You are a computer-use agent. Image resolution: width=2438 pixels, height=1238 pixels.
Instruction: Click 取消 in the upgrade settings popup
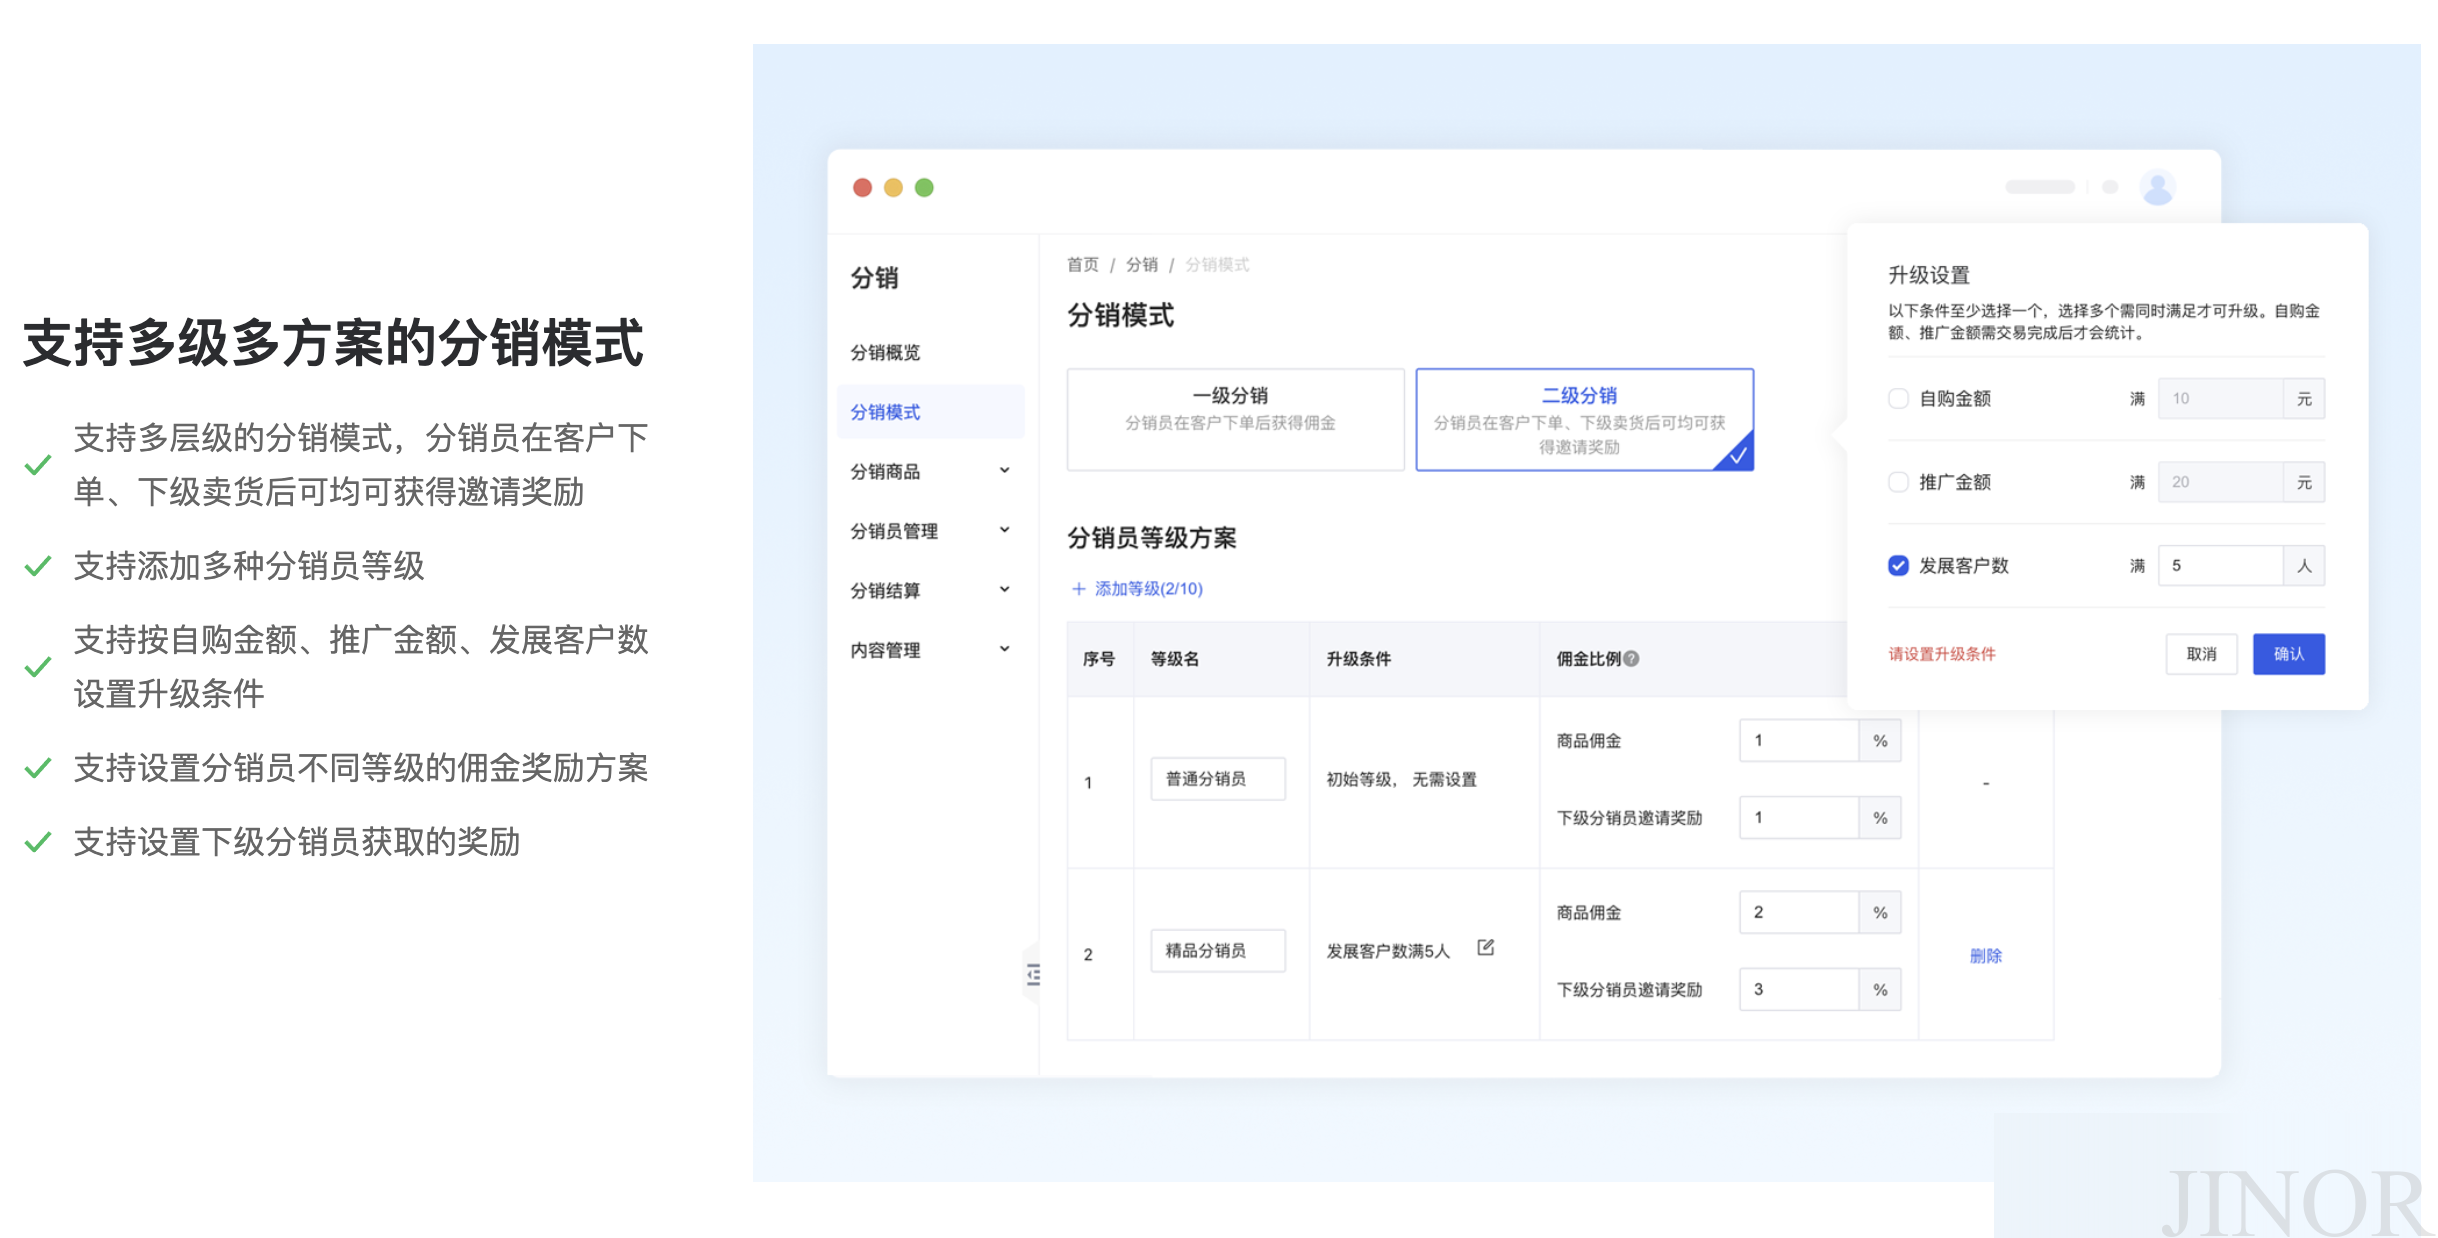2201,654
